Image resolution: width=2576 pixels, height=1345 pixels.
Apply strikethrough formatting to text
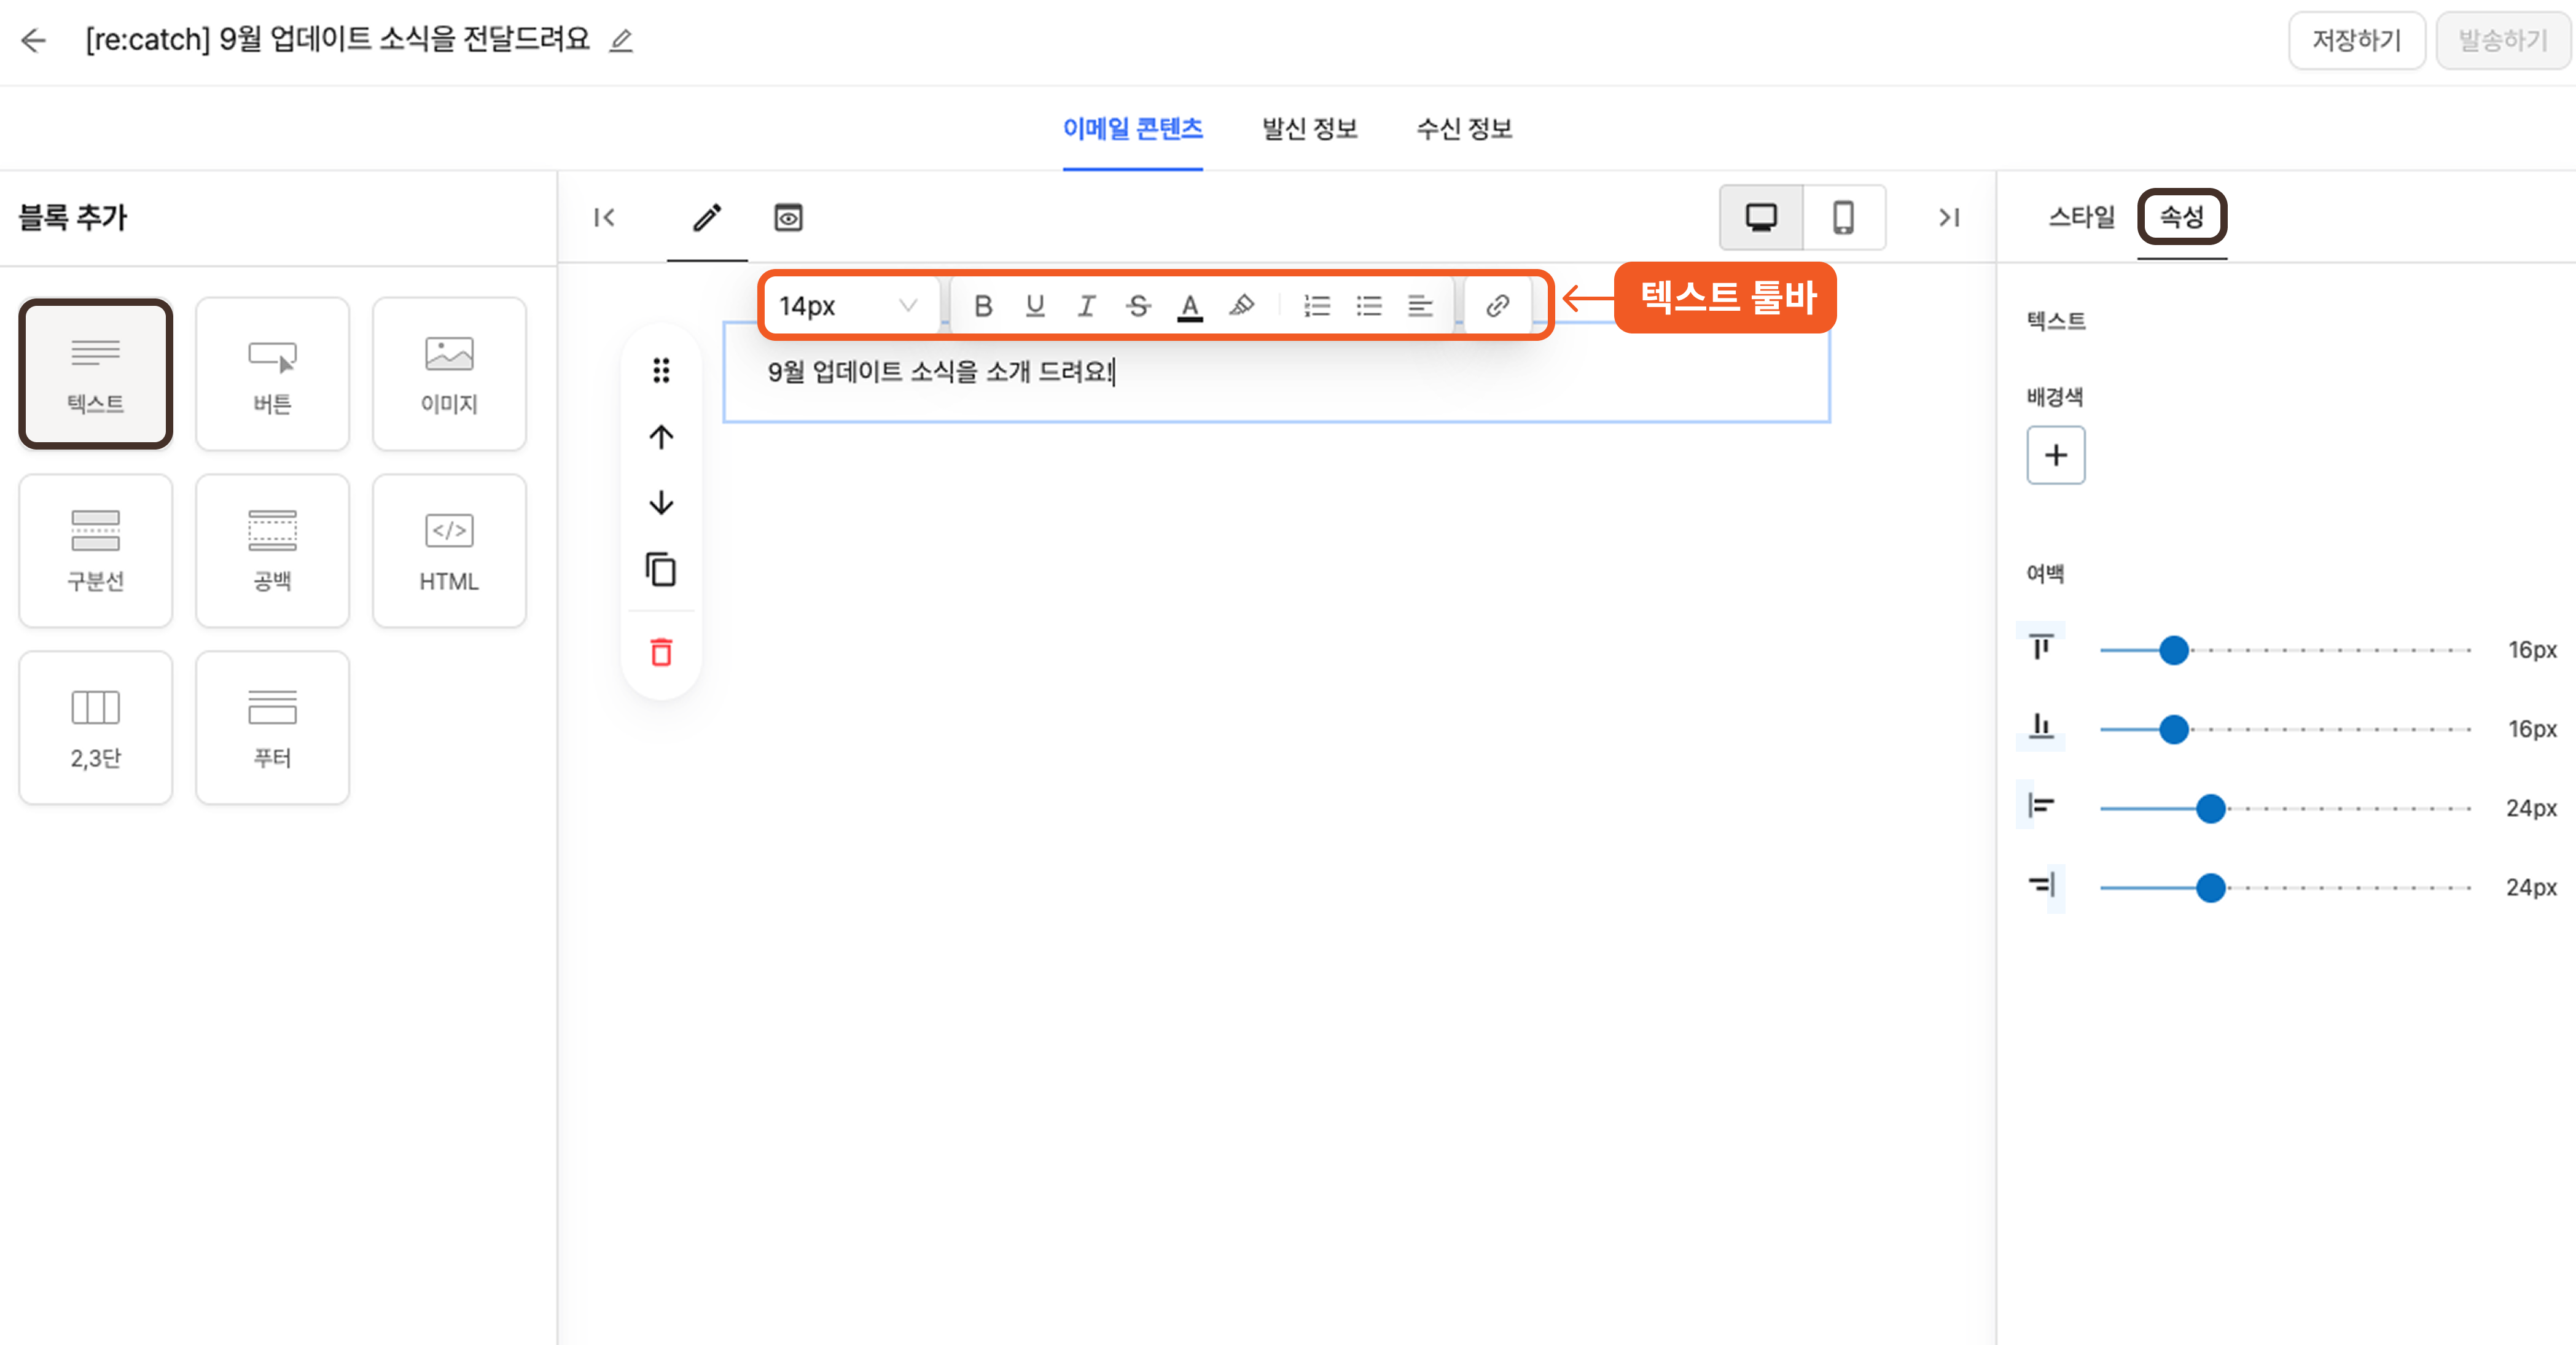[x=1138, y=306]
